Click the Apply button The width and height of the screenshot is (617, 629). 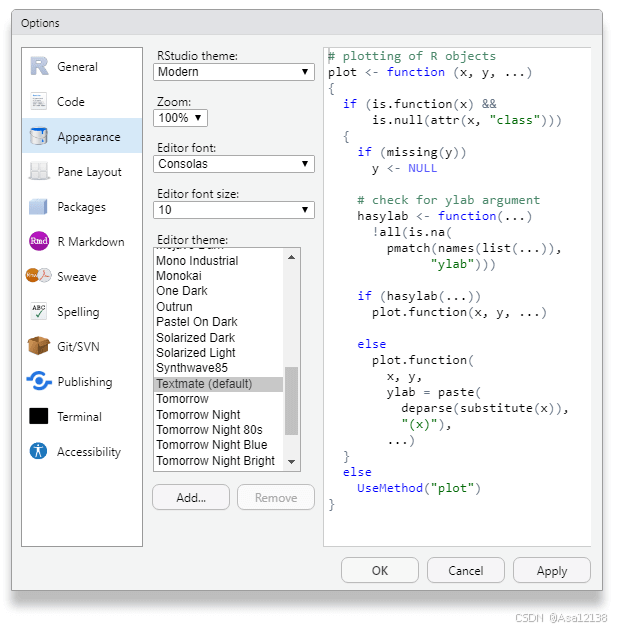pyautogui.click(x=552, y=570)
